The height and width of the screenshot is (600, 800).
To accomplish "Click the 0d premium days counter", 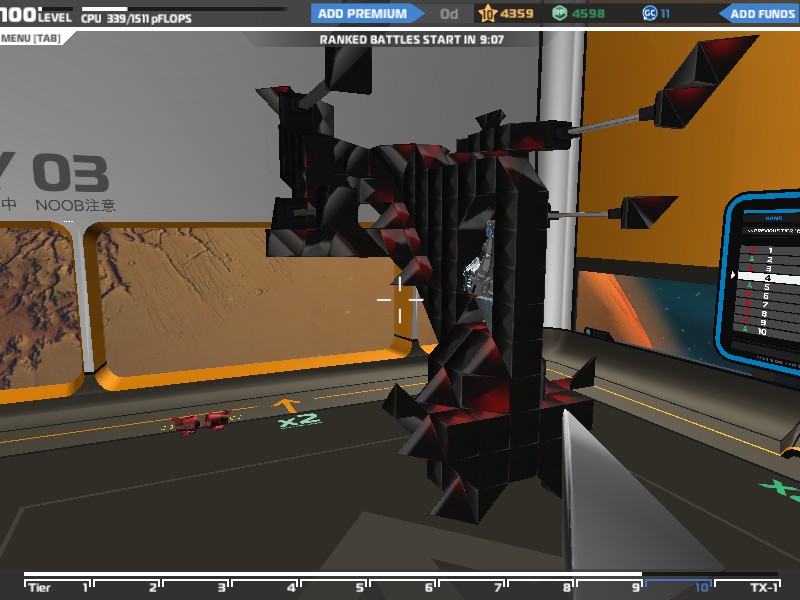I will pos(449,14).
